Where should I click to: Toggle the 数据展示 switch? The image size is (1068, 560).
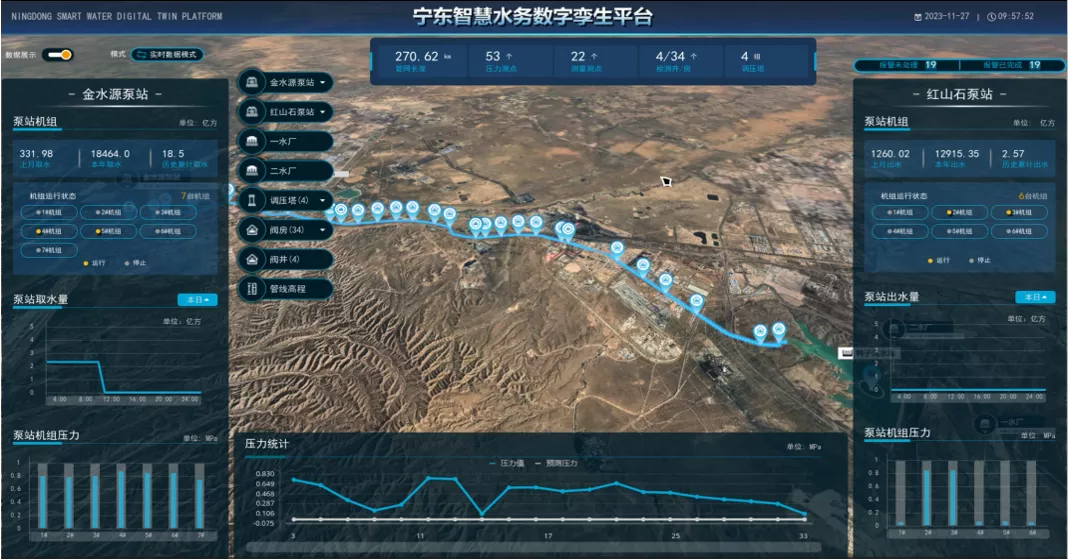pyautogui.click(x=58, y=55)
